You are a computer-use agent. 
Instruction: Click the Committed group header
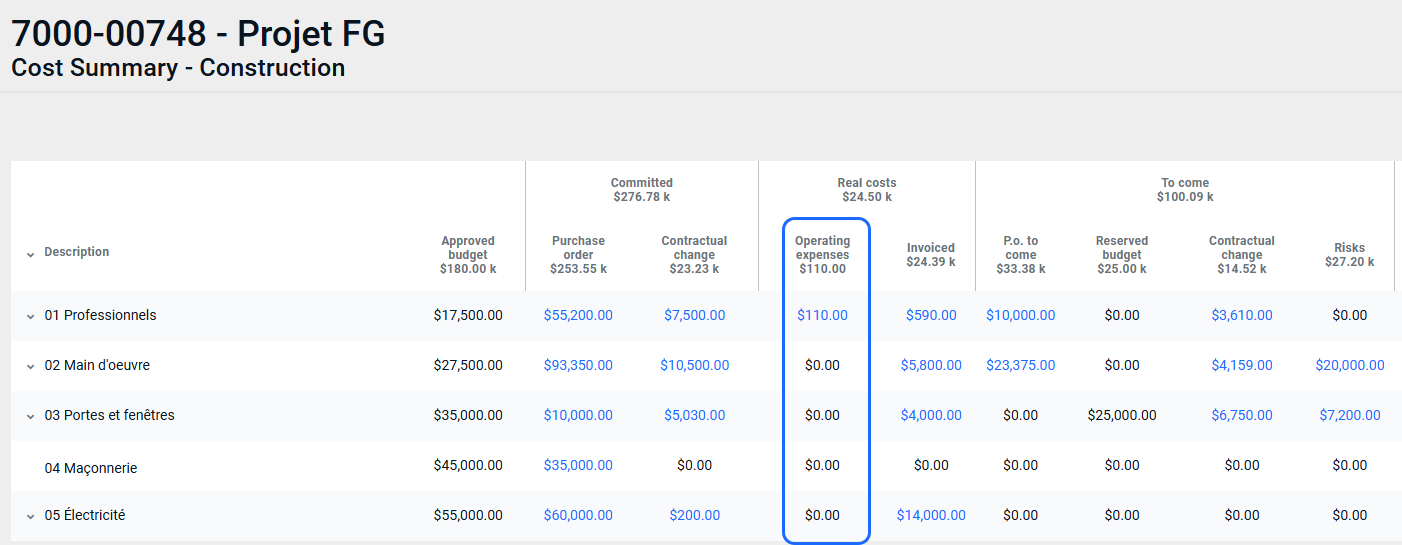click(642, 190)
